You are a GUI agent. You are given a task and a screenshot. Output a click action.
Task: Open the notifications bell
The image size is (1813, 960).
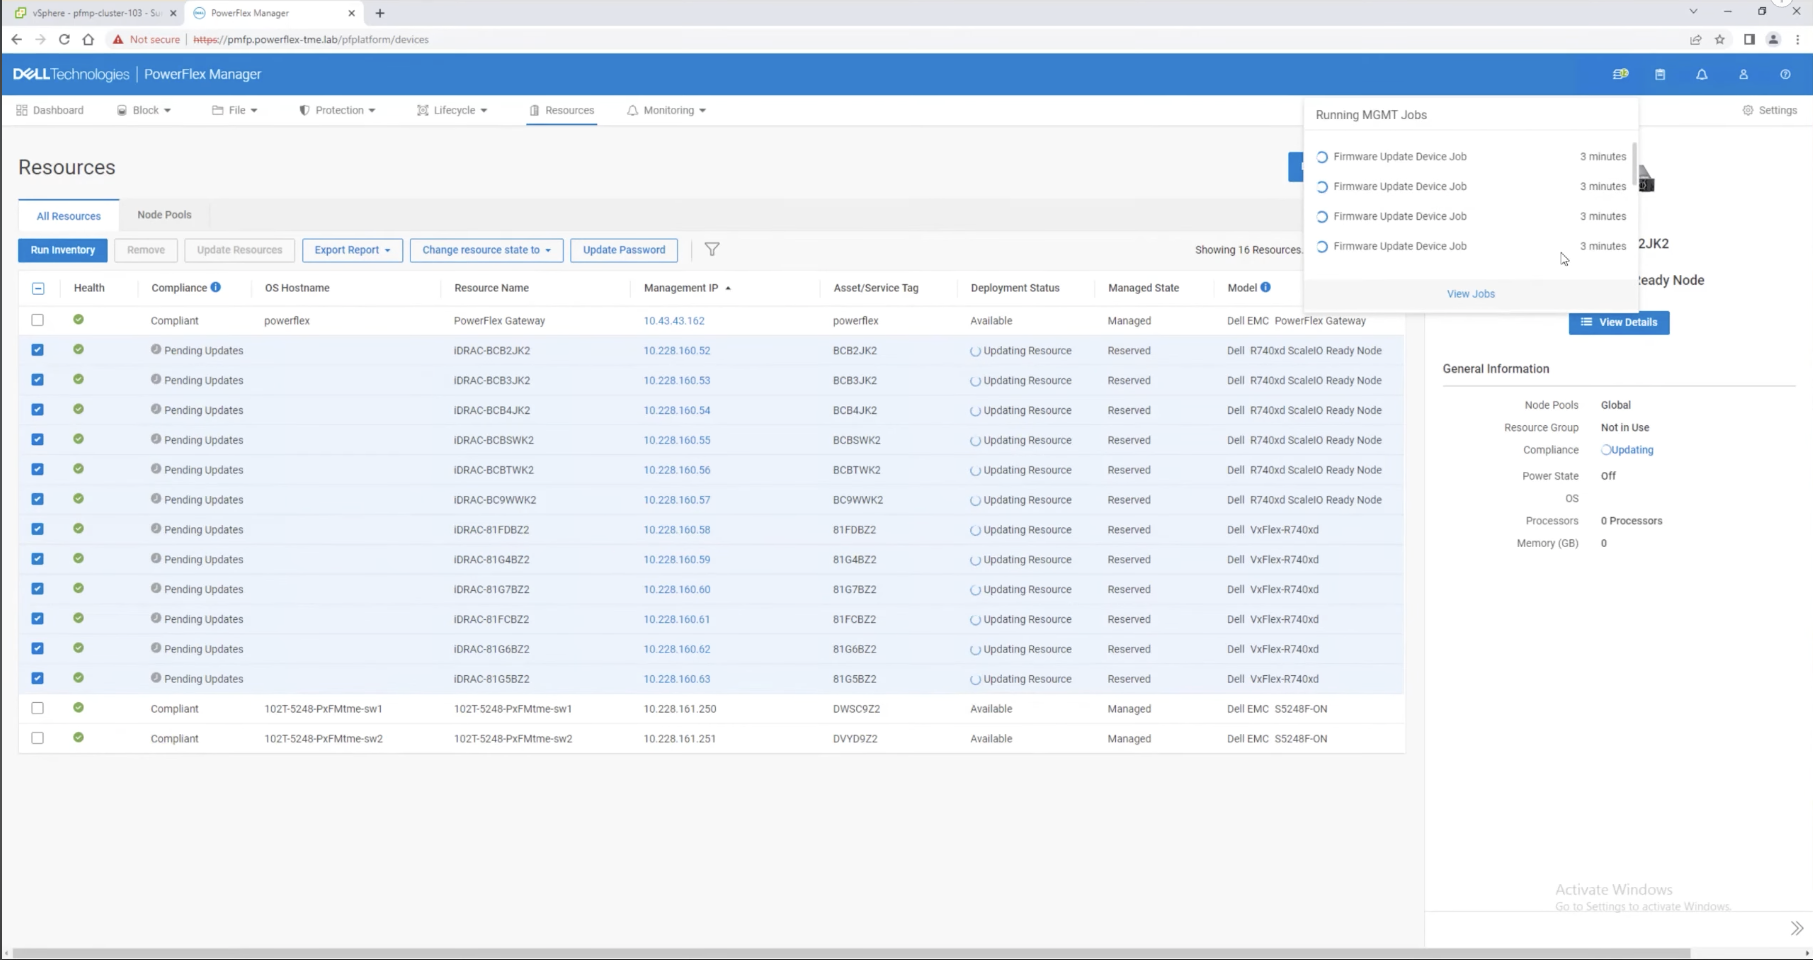(x=1702, y=74)
